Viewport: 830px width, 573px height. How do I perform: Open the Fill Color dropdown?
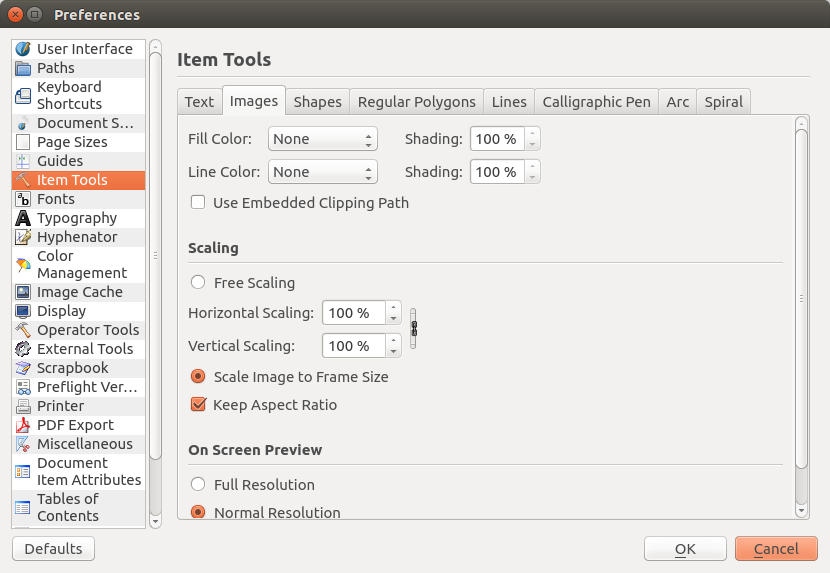click(x=322, y=139)
